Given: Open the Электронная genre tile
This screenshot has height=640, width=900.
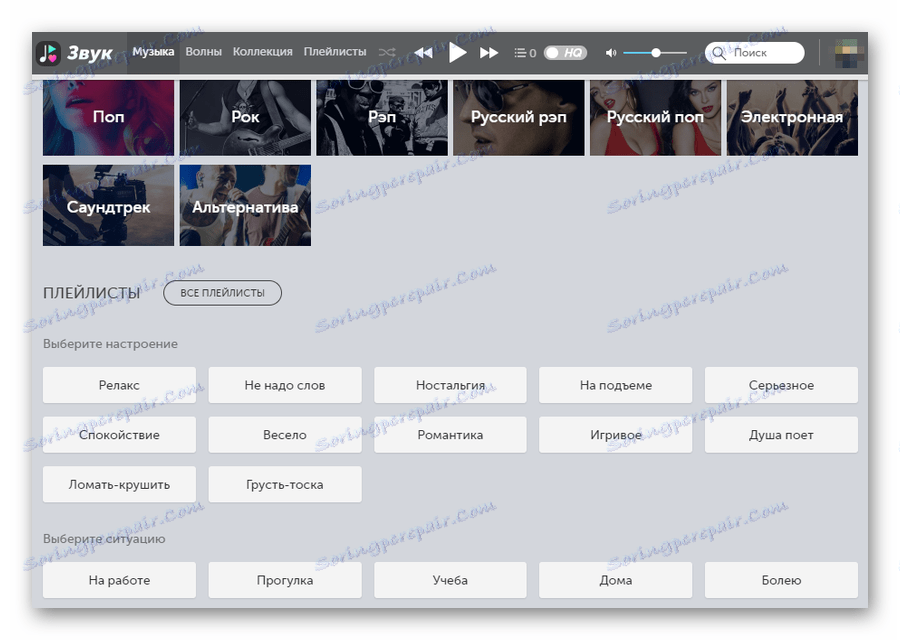Looking at the screenshot, I should click(792, 118).
